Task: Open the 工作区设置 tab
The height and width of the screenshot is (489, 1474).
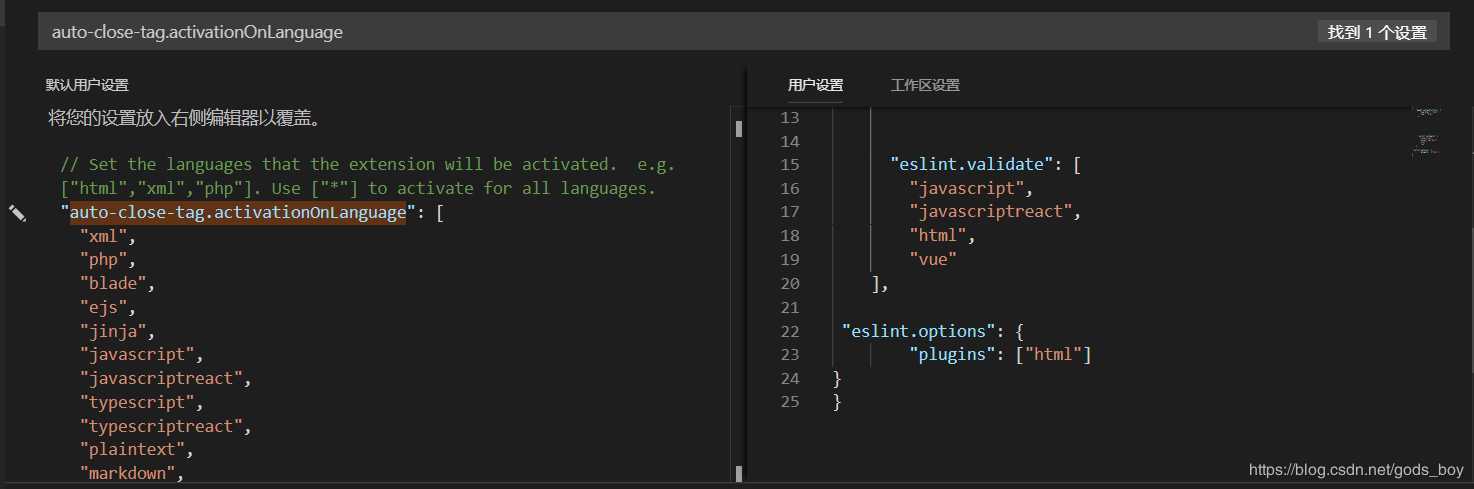Action: coord(925,85)
